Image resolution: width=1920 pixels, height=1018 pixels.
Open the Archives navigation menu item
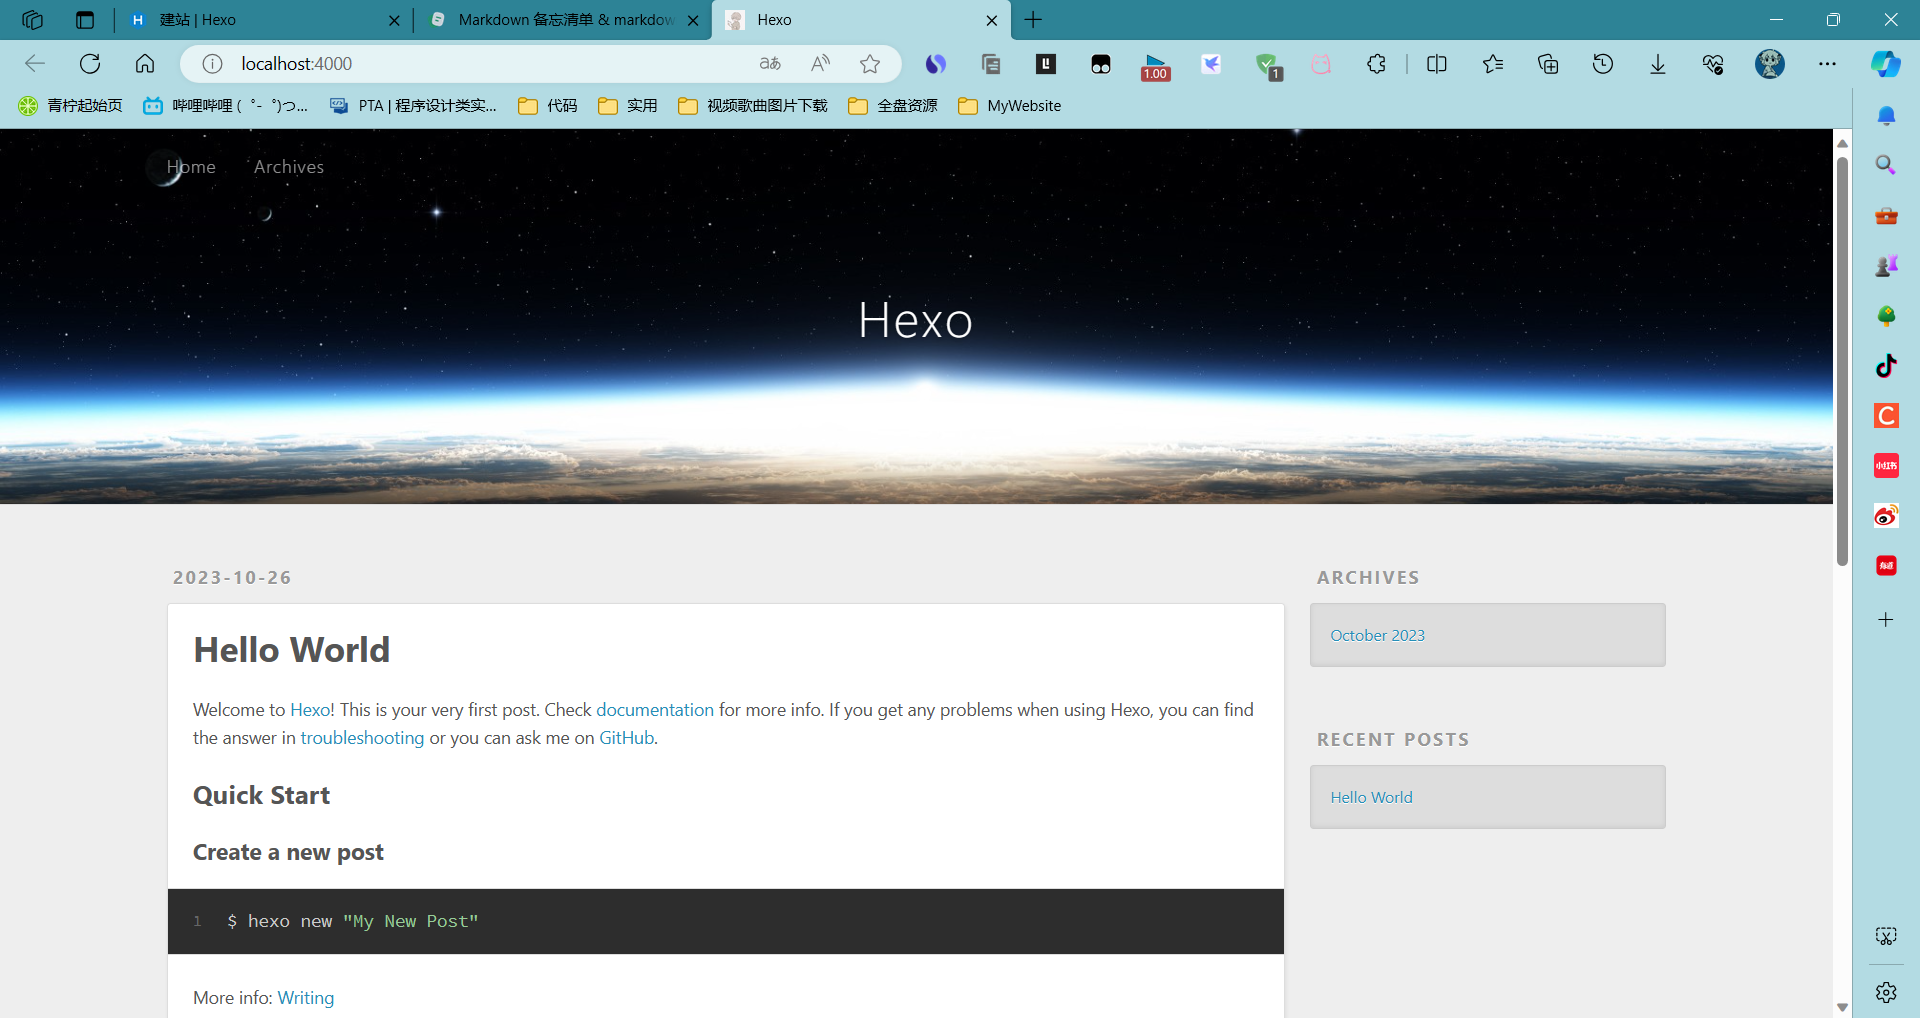coord(289,167)
